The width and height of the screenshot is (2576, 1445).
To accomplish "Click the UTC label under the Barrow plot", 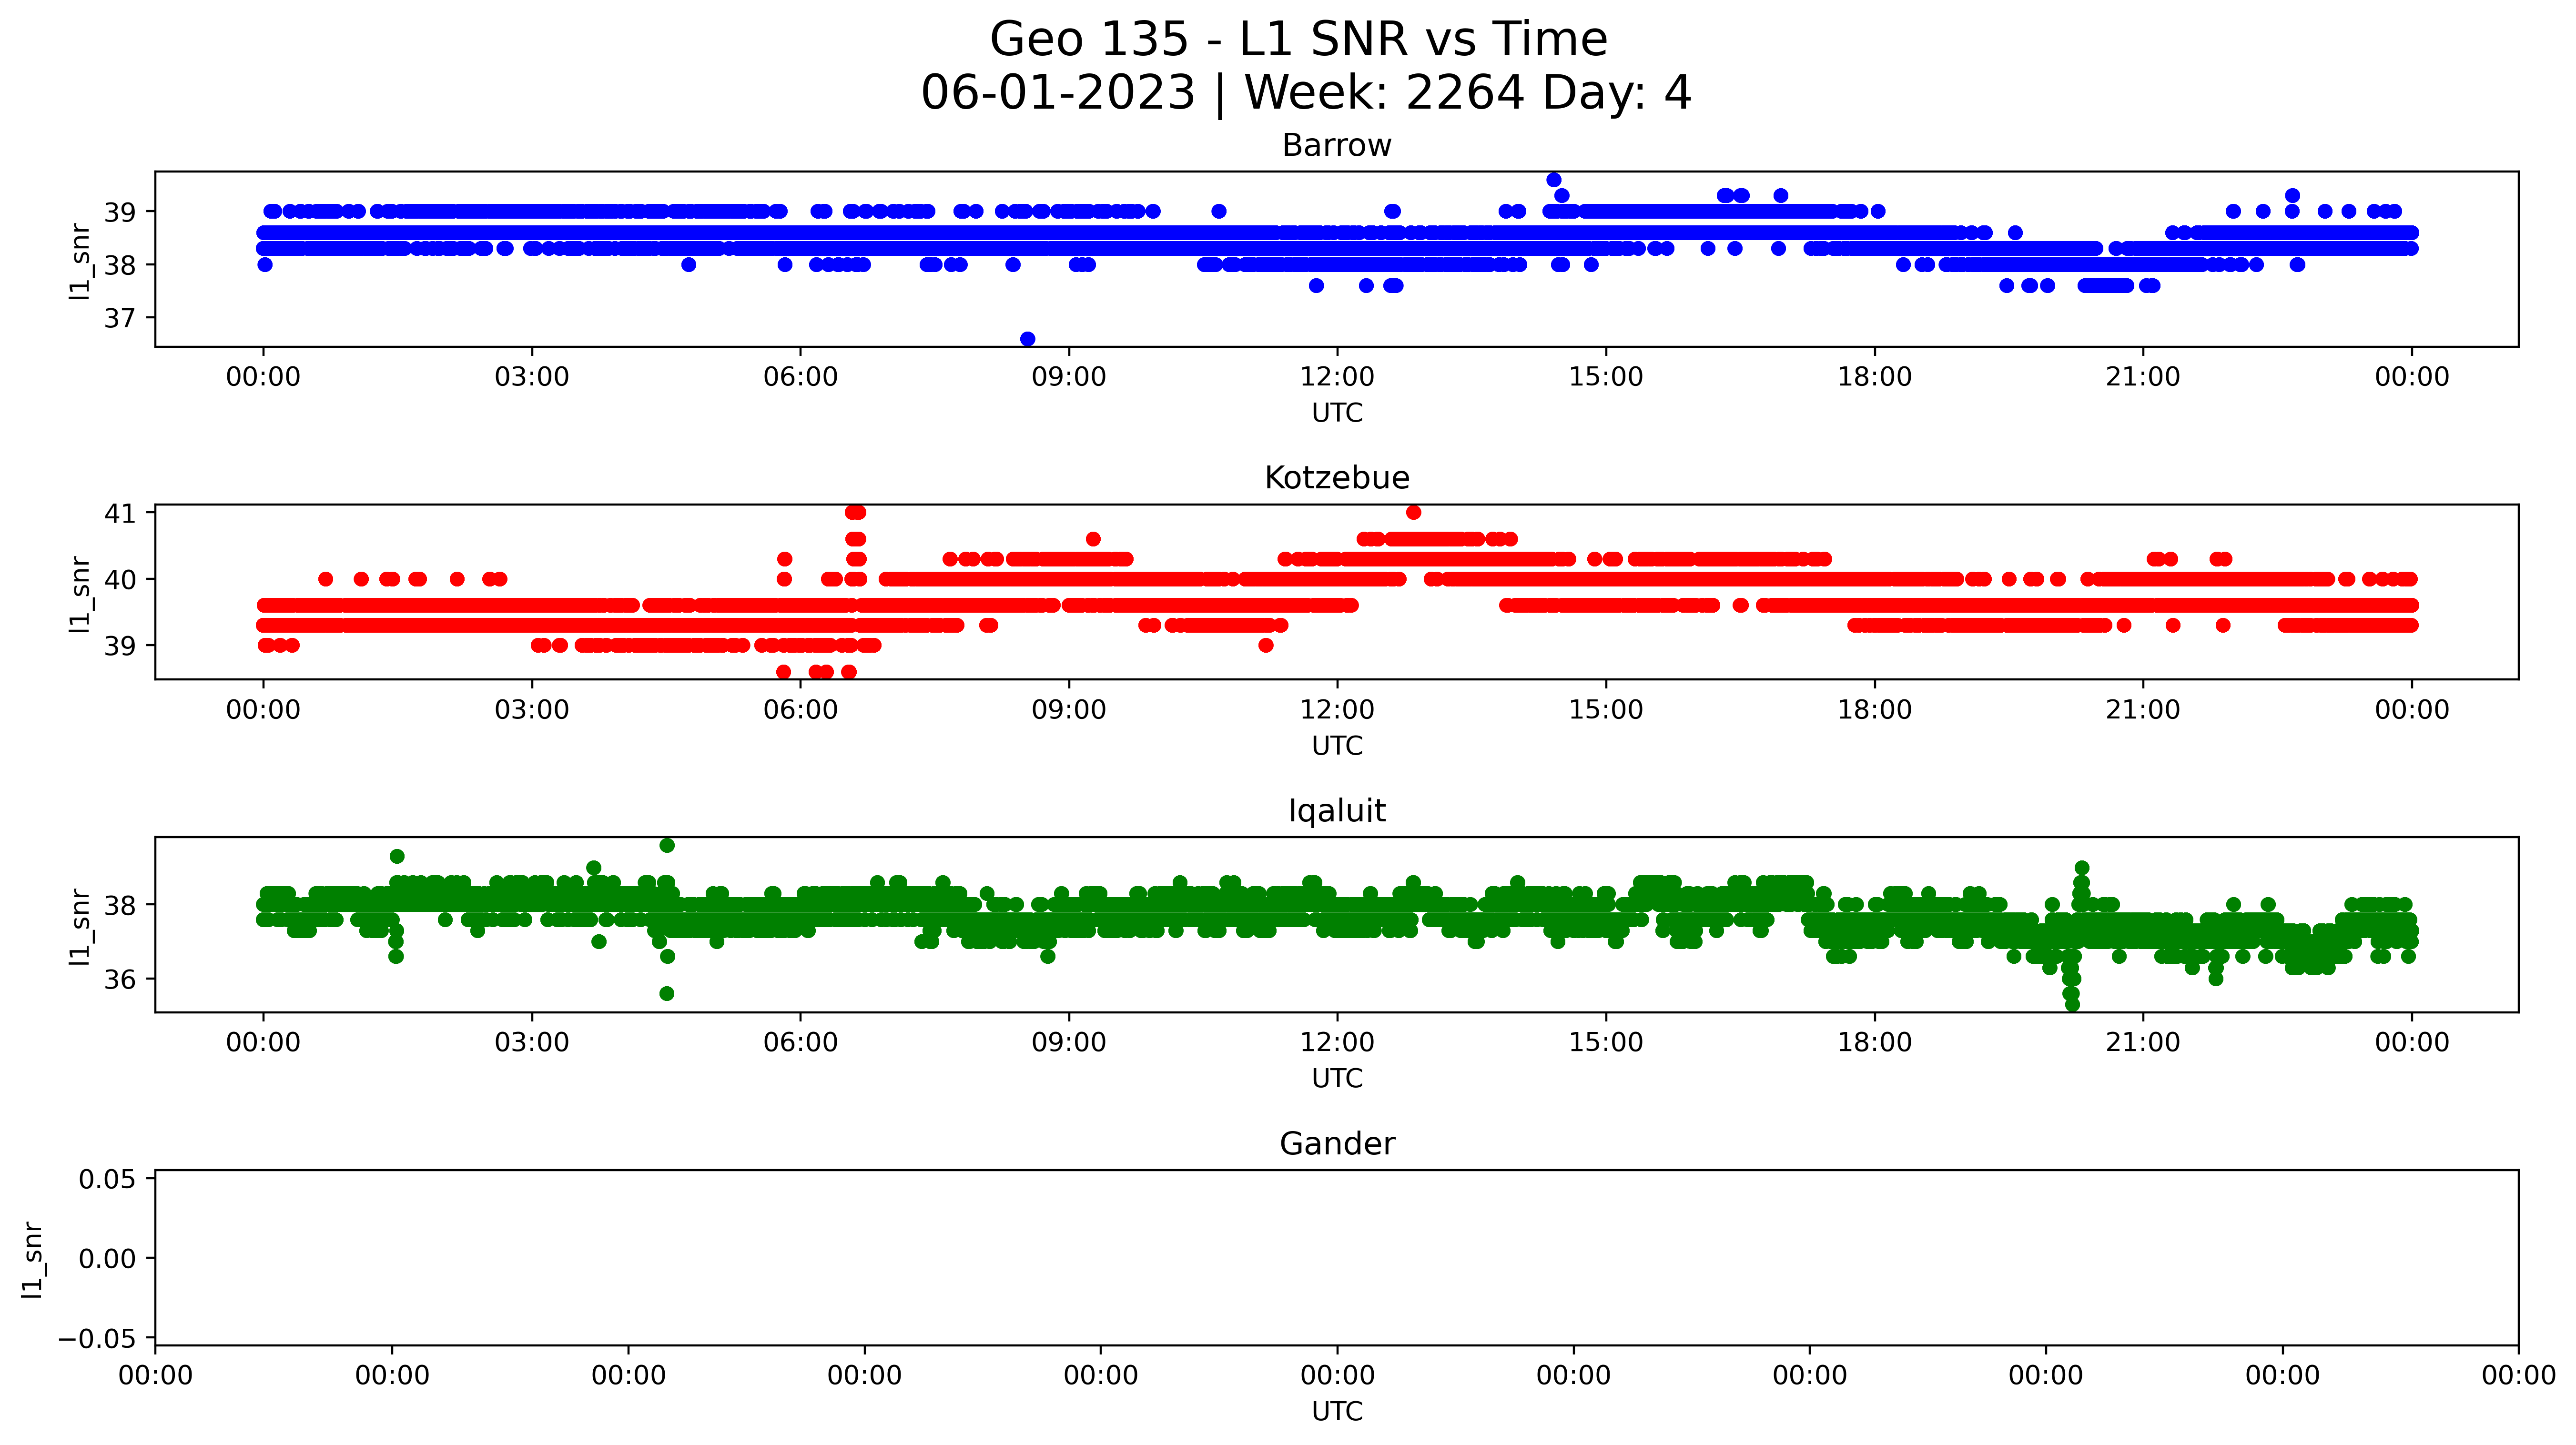I will (1336, 413).
